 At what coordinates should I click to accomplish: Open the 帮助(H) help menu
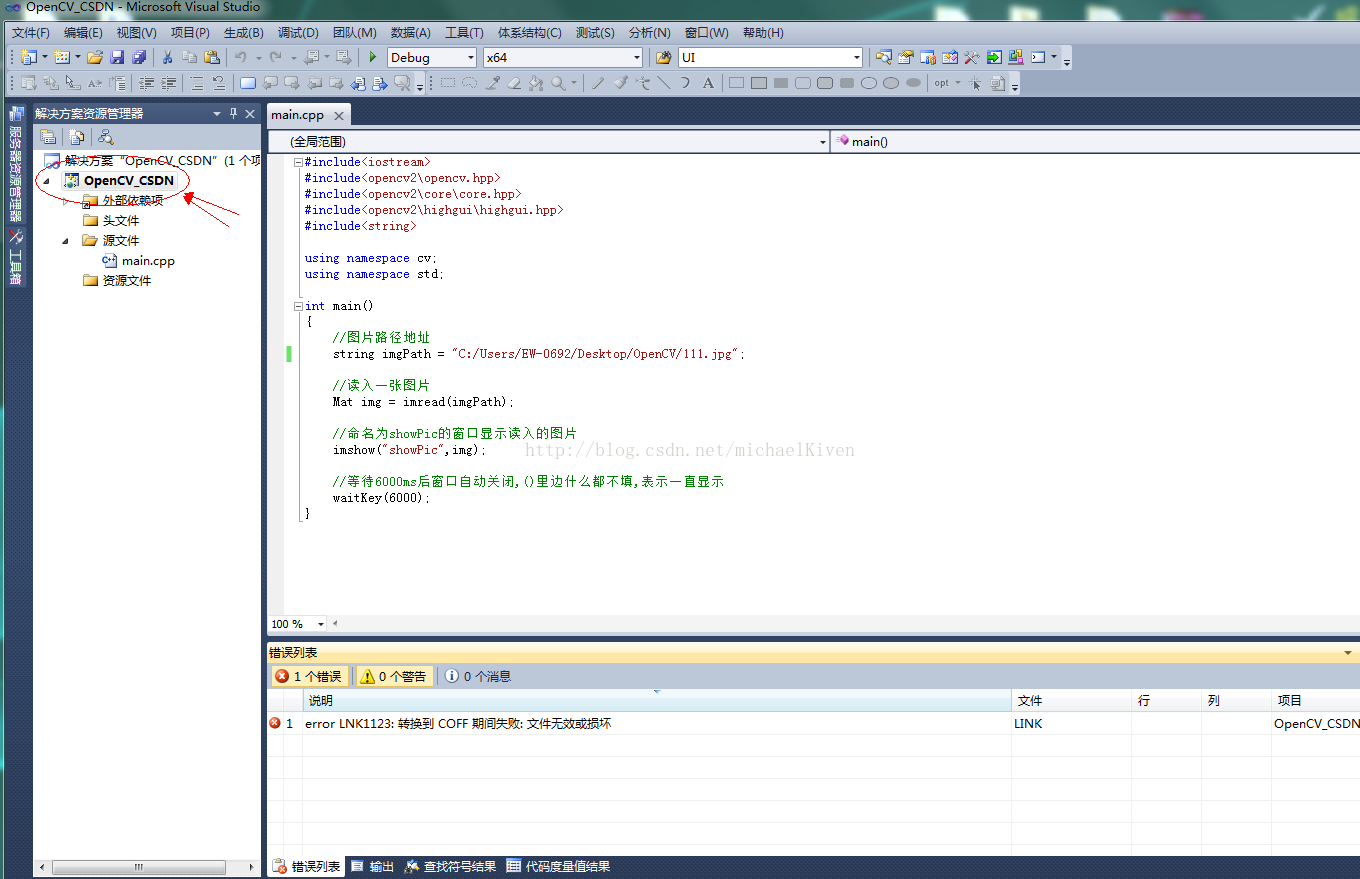[763, 33]
